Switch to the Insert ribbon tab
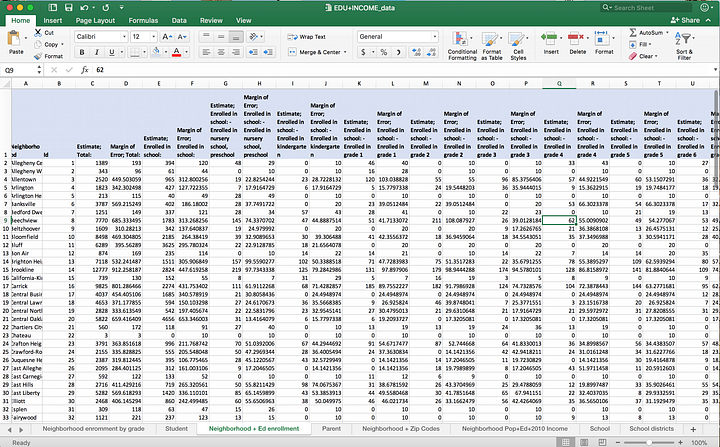The width and height of the screenshot is (720, 447). [x=53, y=21]
